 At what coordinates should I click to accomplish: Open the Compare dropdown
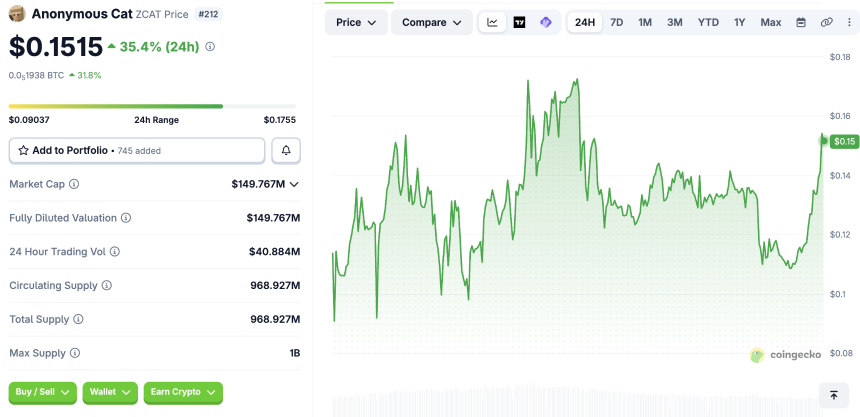[432, 22]
